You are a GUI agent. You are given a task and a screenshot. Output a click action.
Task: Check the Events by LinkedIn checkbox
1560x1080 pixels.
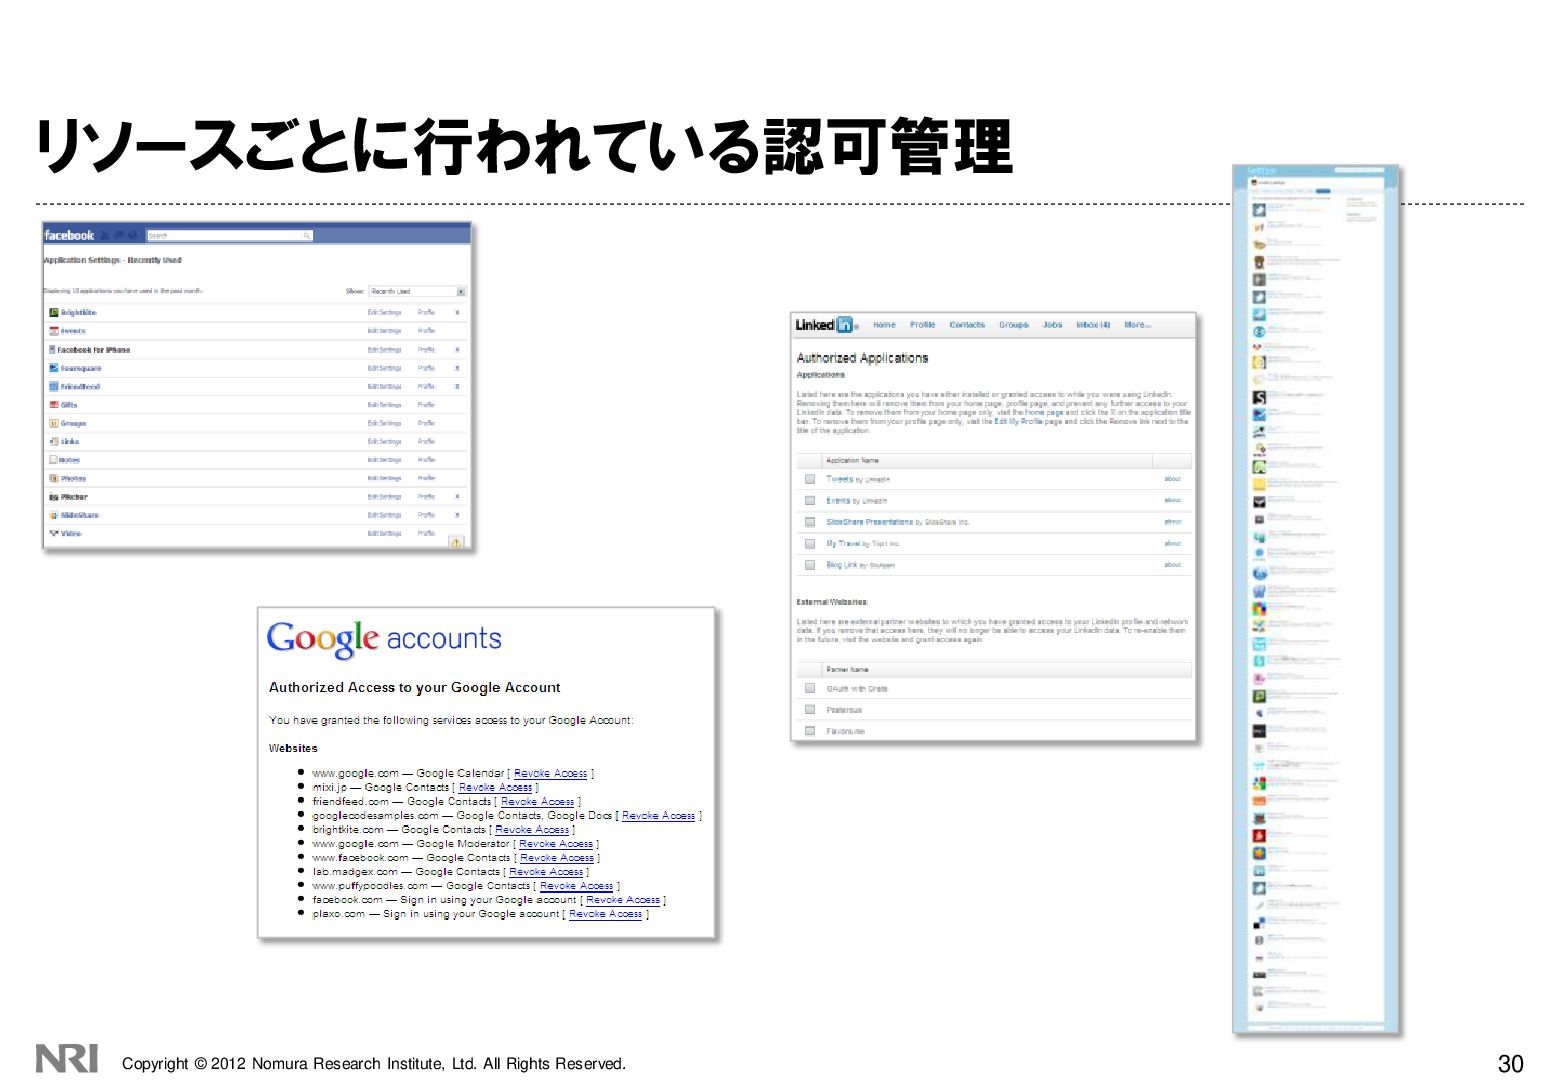click(x=810, y=500)
